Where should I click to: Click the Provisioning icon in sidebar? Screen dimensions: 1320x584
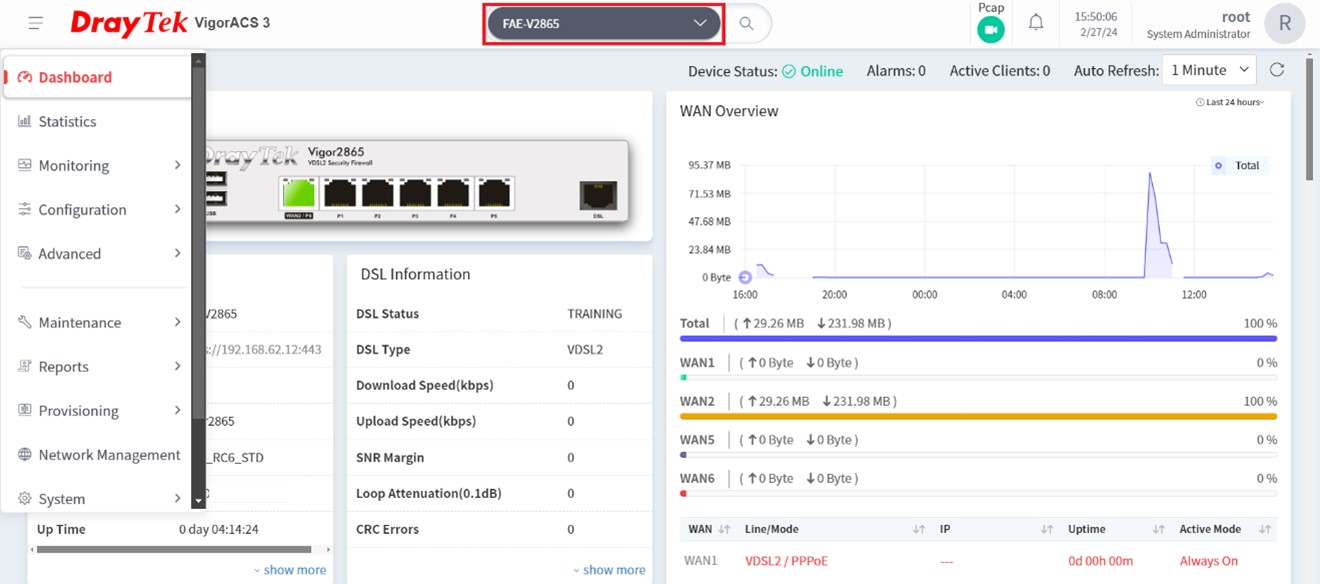pyautogui.click(x=25, y=410)
